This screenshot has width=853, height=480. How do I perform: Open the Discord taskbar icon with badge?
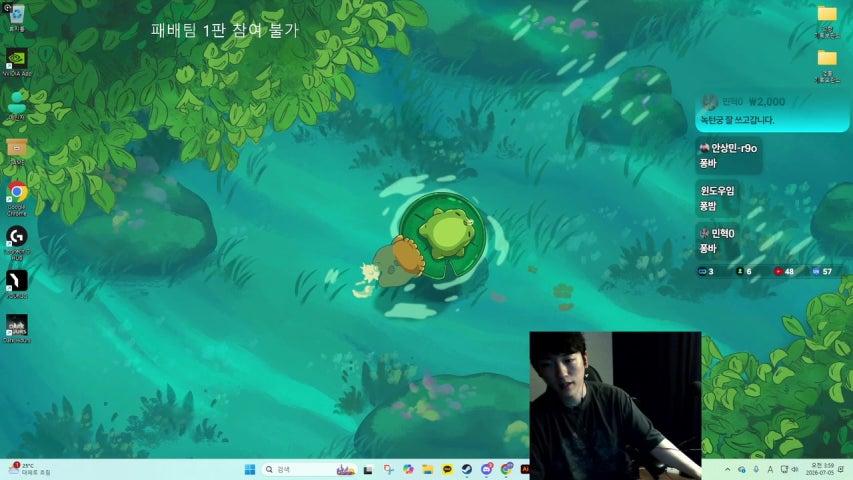(x=486, y=469)
